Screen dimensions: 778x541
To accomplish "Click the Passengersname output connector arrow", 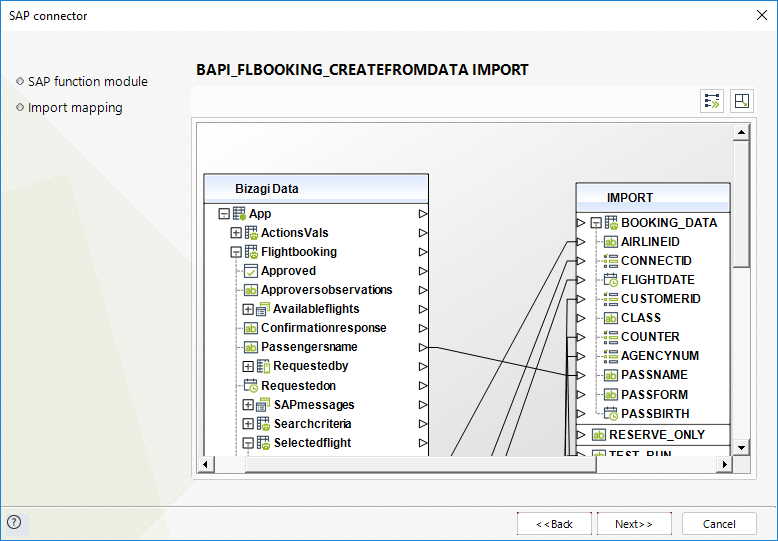I will [423, 347].
